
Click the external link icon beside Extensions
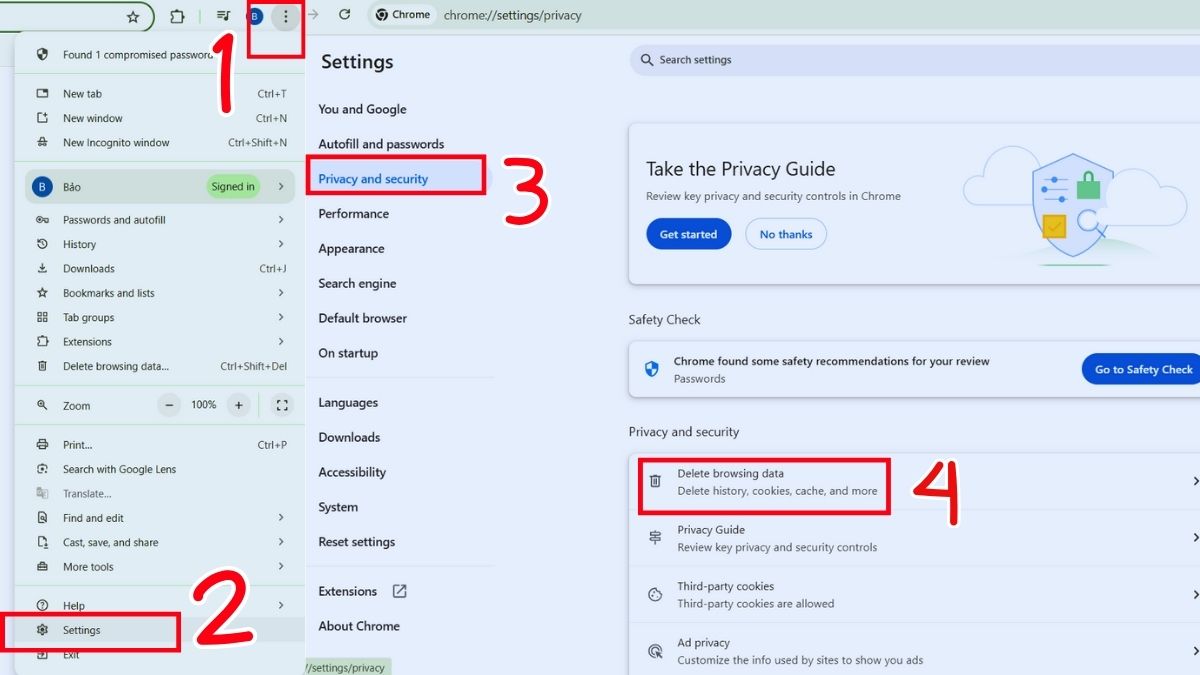pos(399,591)
